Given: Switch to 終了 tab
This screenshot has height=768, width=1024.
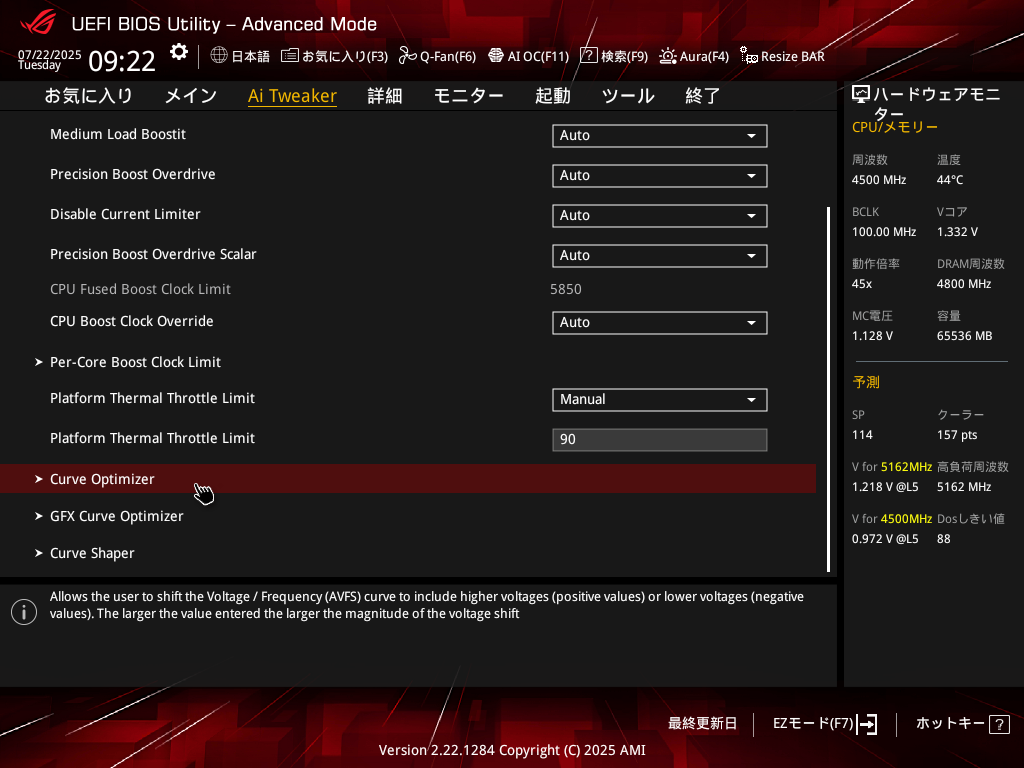Looking at the screenshot, I should click(x=703, y=96).
